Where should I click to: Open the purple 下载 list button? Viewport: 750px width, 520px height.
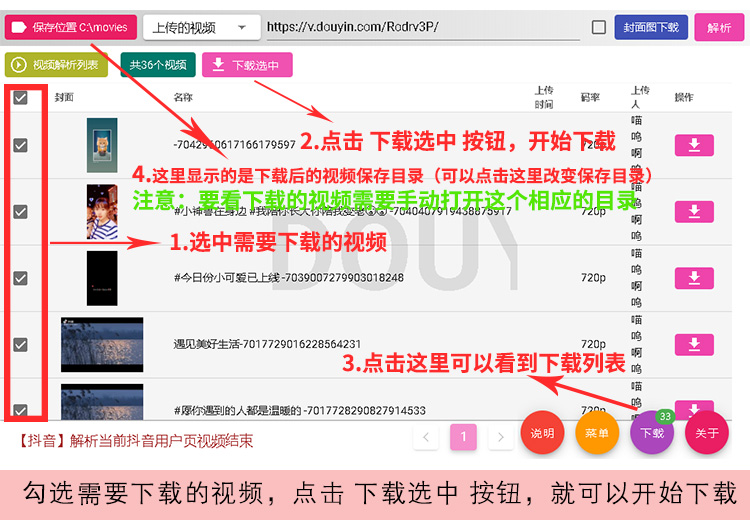652,432
